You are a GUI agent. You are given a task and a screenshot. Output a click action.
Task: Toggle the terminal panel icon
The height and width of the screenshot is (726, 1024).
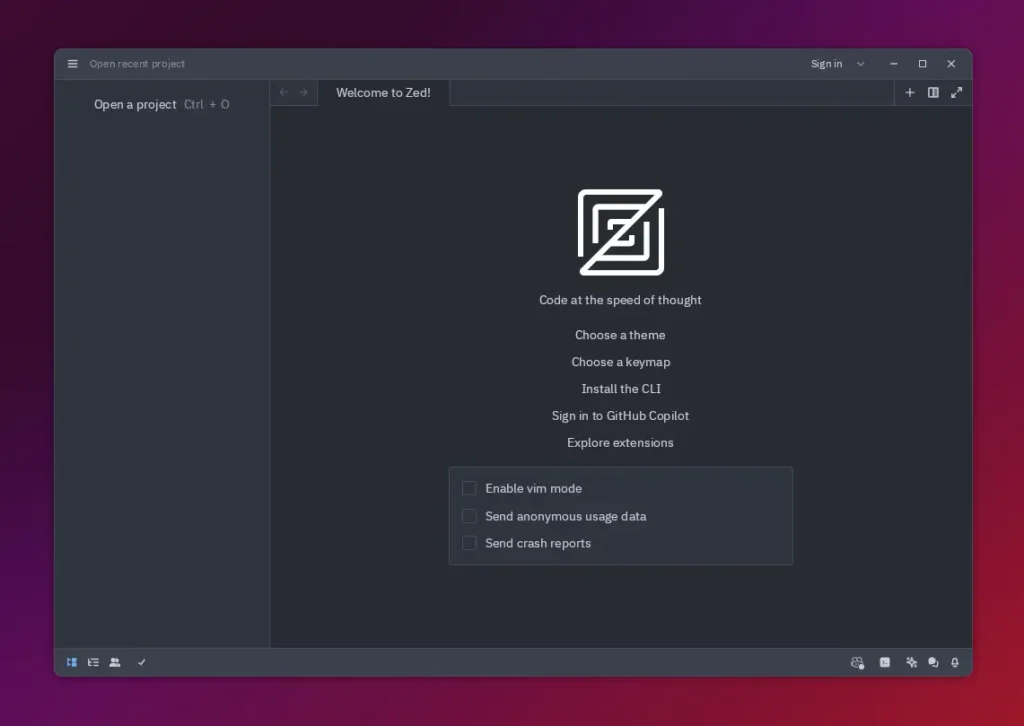coord(885,662)
